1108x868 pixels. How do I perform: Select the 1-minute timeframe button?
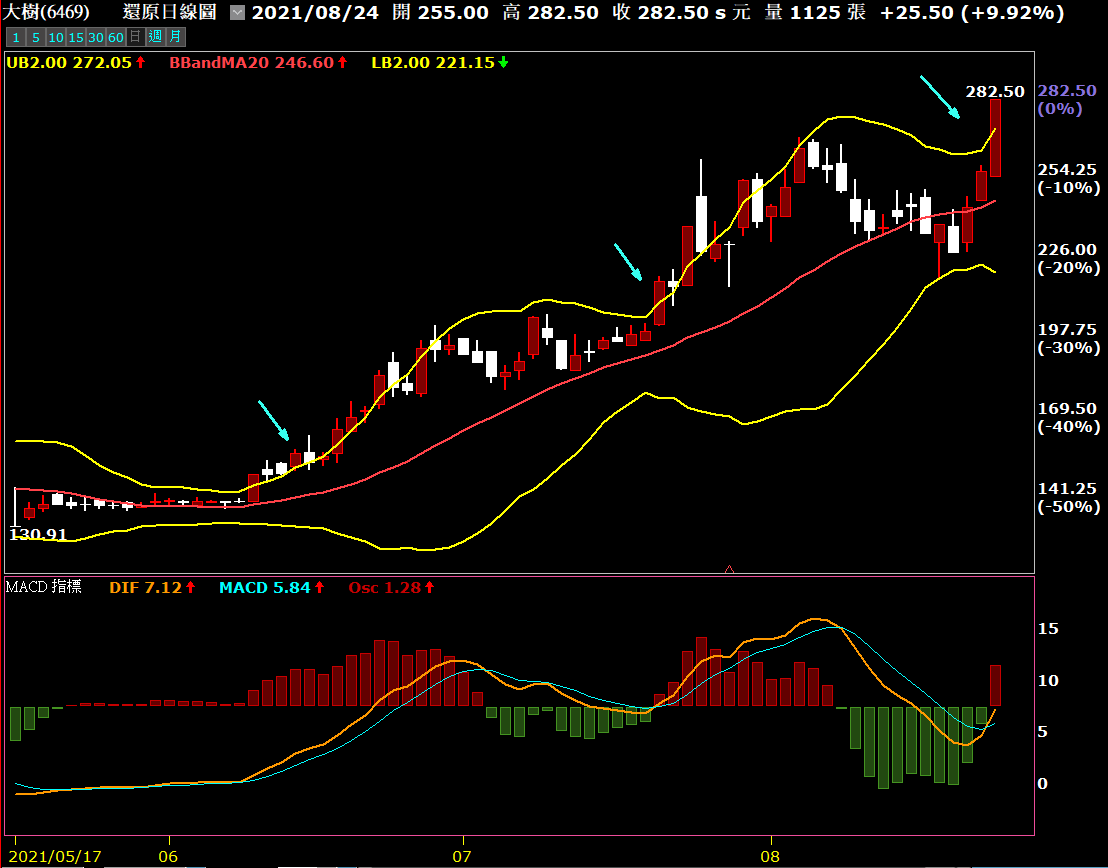point(15,37)
